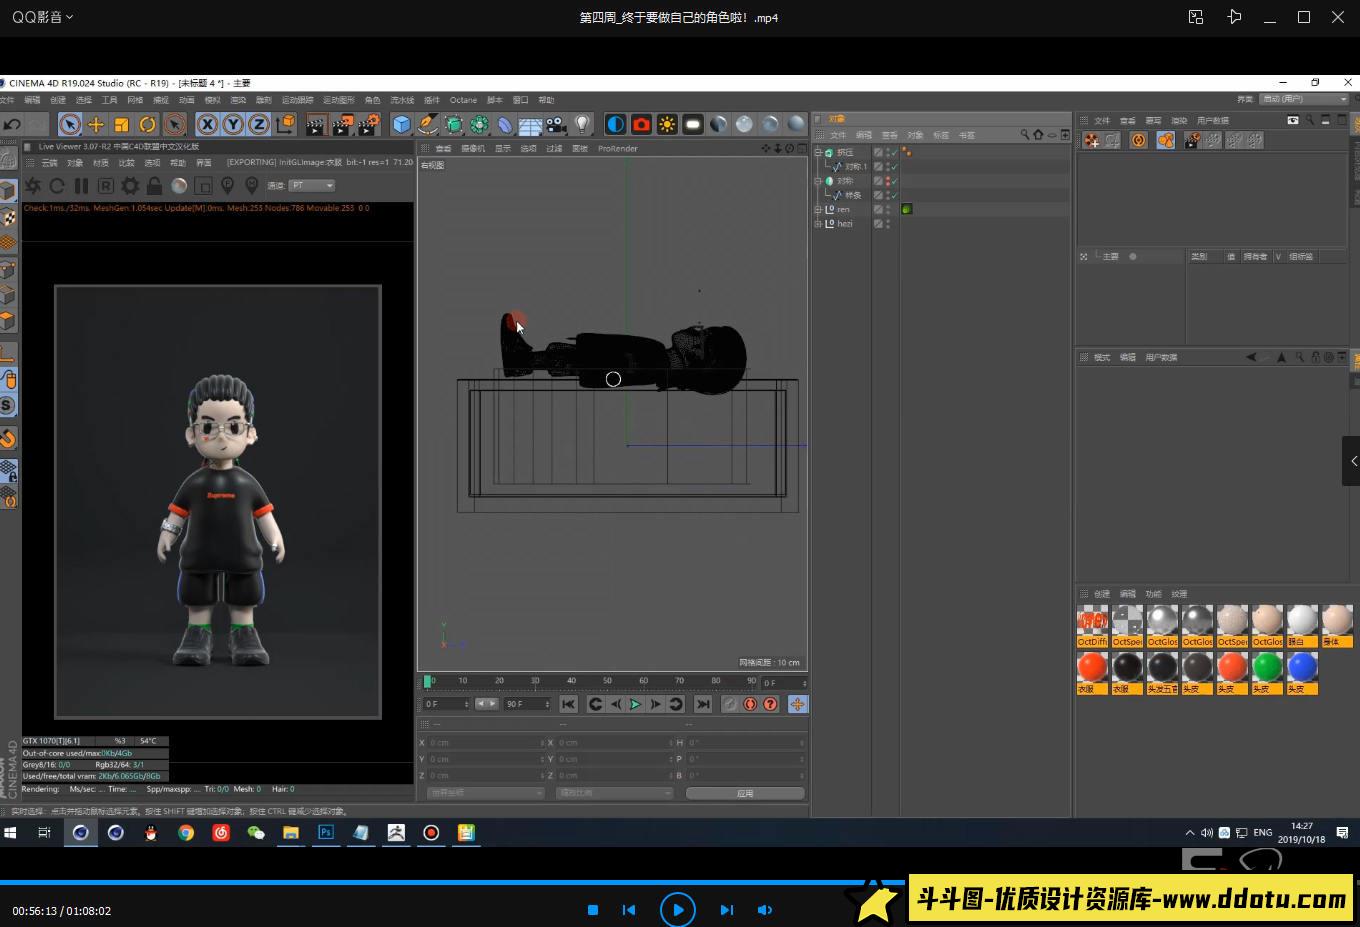Toggle Live Viewer render region R
The height and width of the screenshot is (927, 1360).
click(105, 186)
